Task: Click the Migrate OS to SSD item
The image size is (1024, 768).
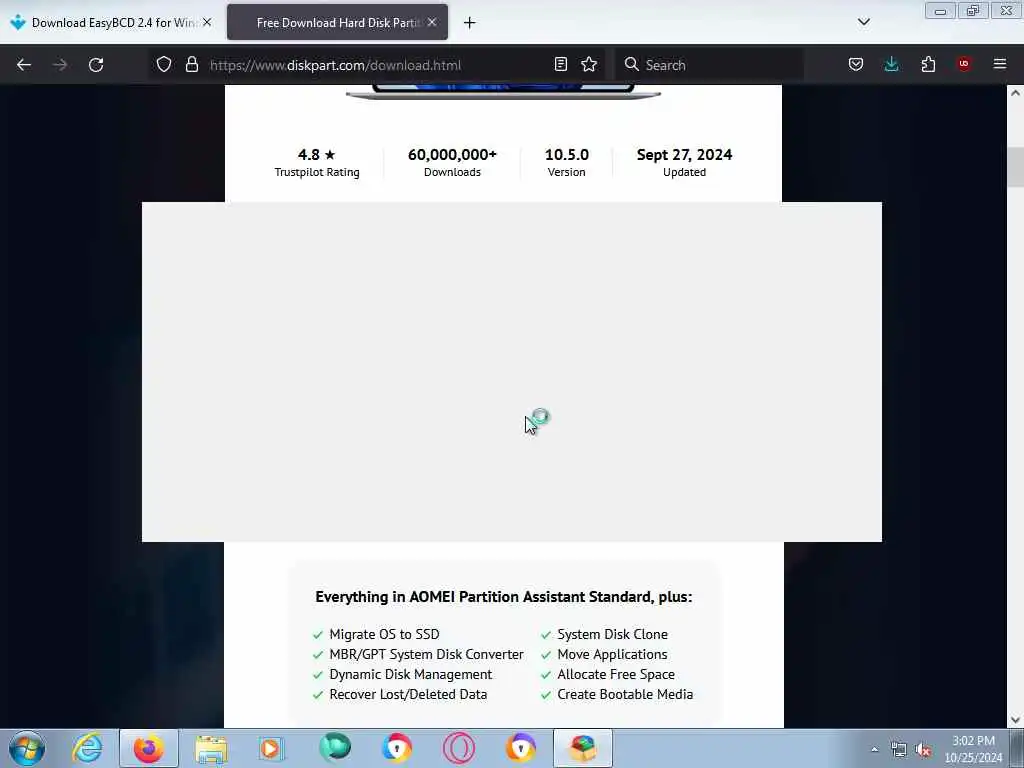Action: 384,634
